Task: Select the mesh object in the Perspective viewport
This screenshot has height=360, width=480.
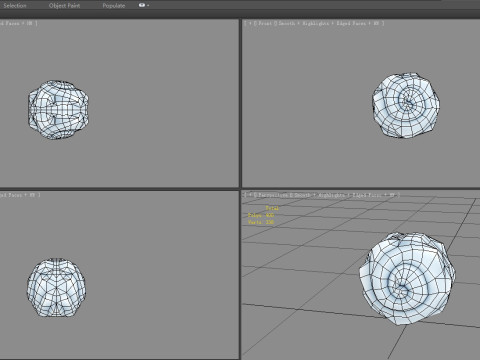Action: click(x=407, y=279)
